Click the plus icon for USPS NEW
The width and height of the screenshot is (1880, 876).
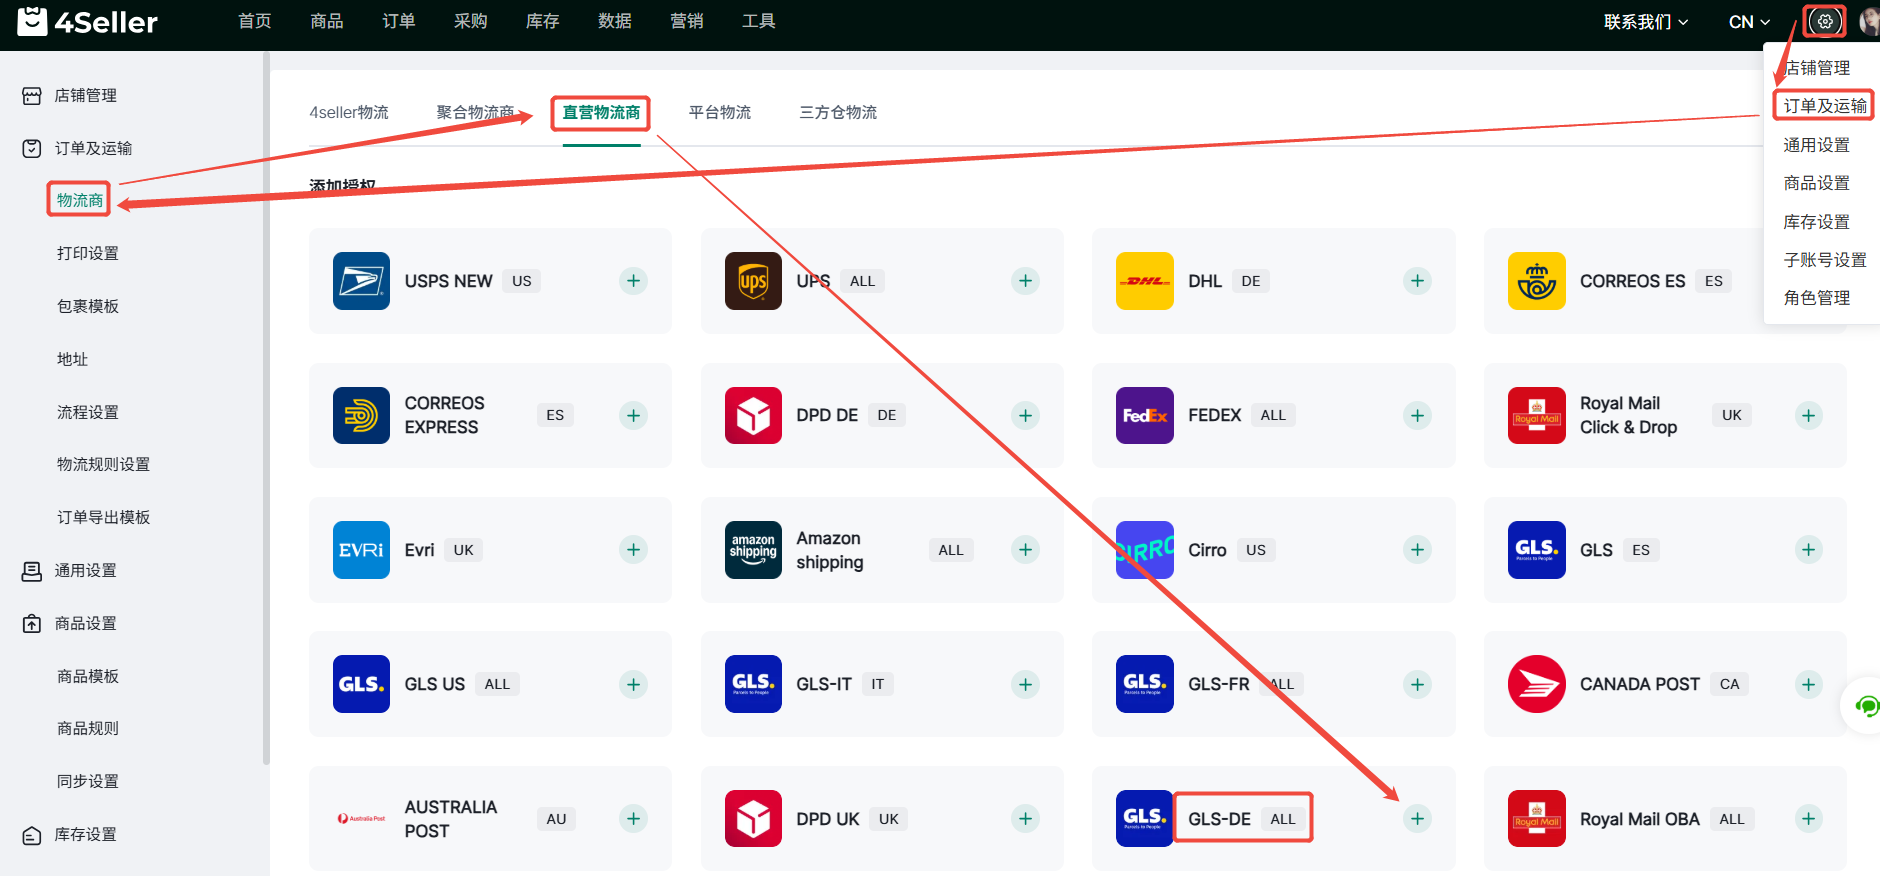pos(633,281)
